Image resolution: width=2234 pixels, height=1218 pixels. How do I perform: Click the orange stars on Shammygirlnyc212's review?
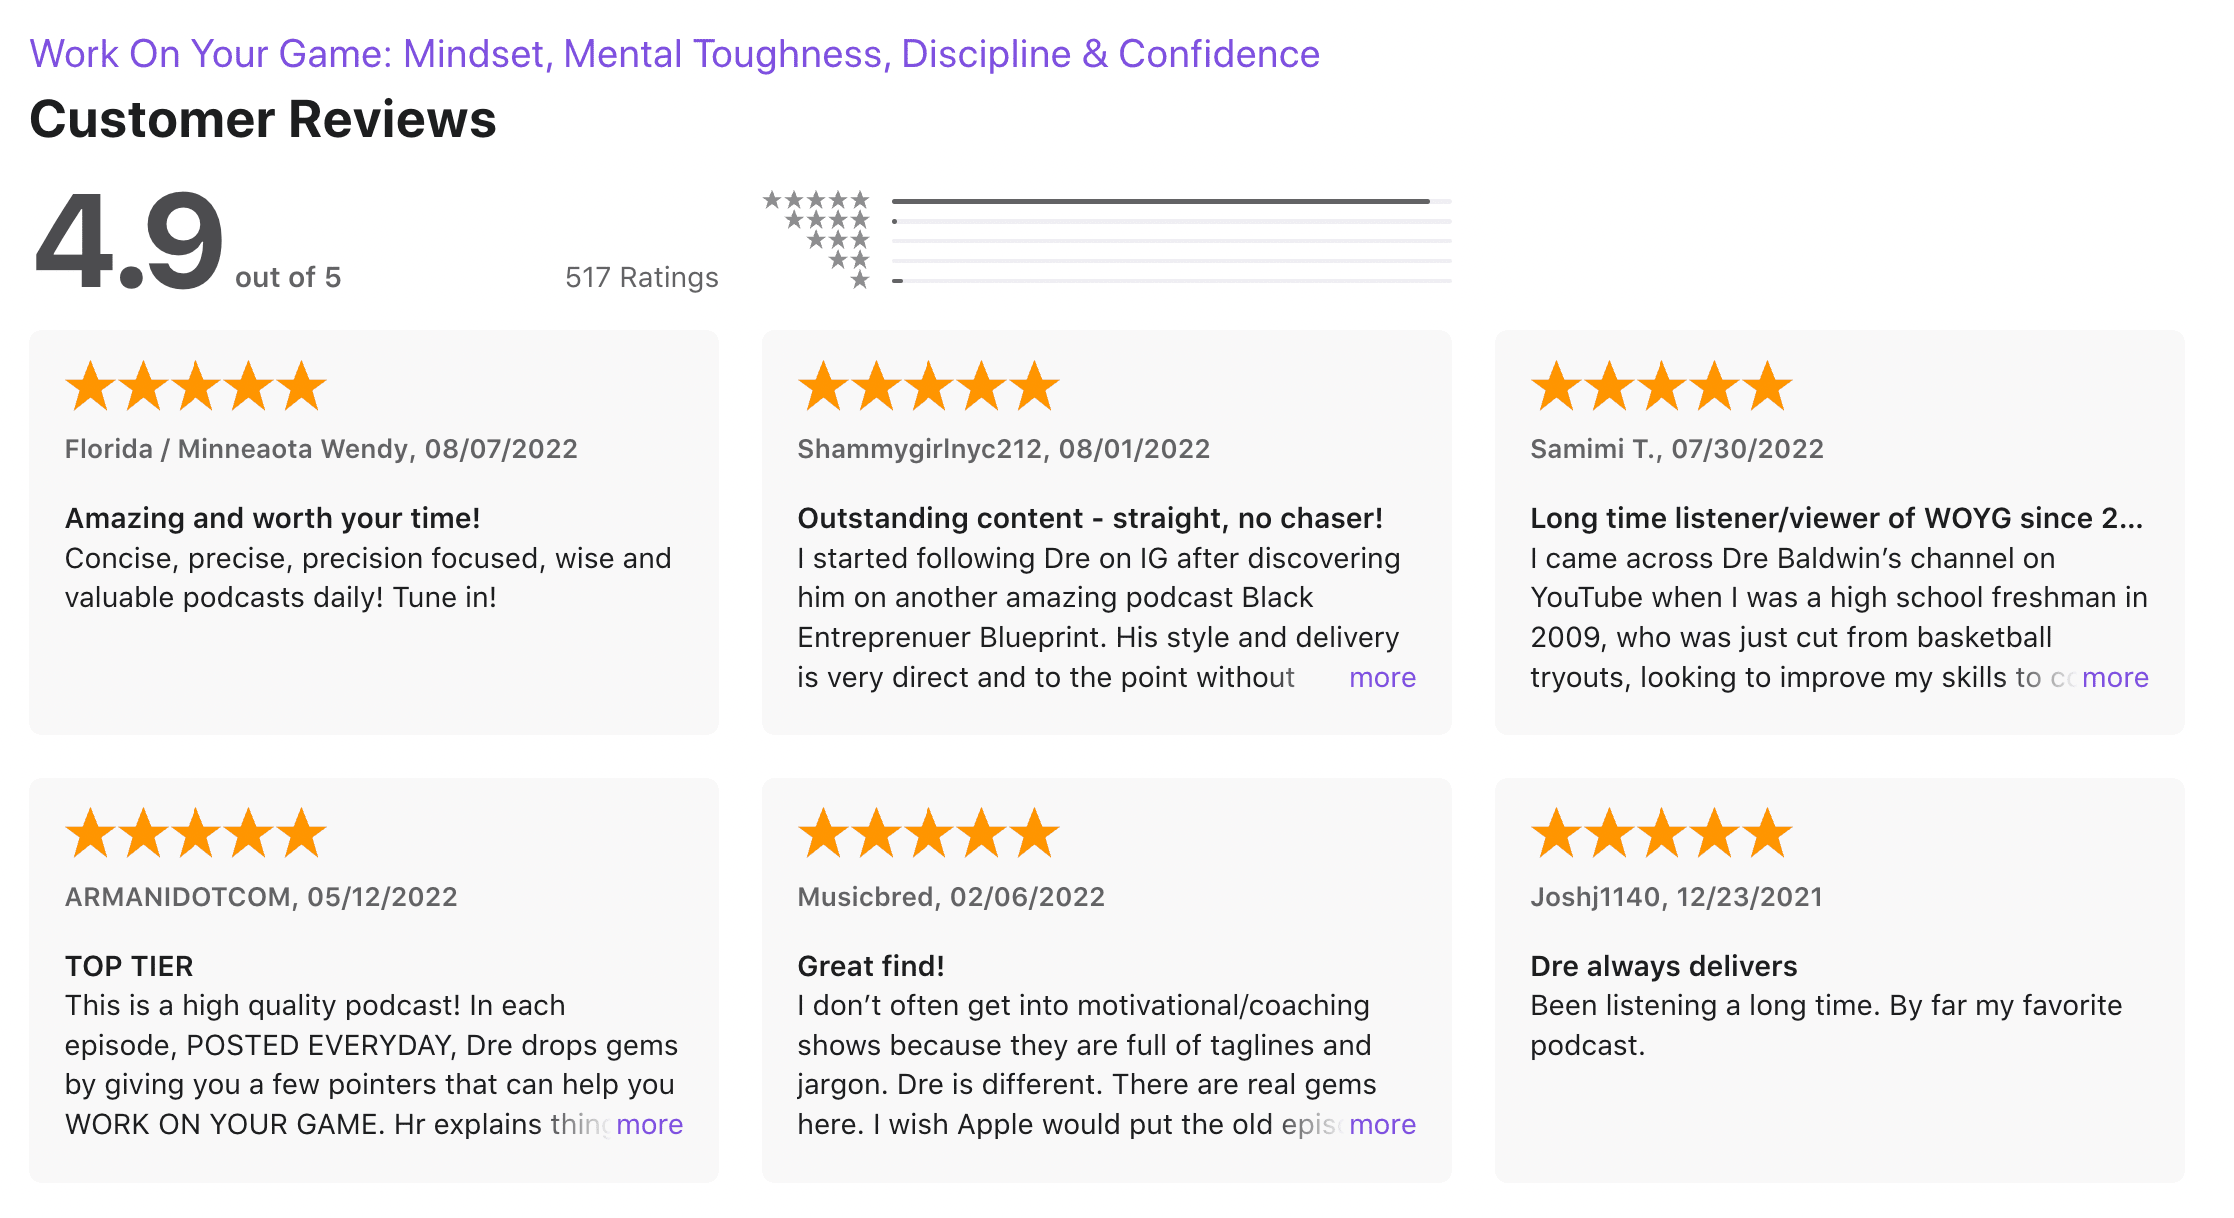pos(928,387)
